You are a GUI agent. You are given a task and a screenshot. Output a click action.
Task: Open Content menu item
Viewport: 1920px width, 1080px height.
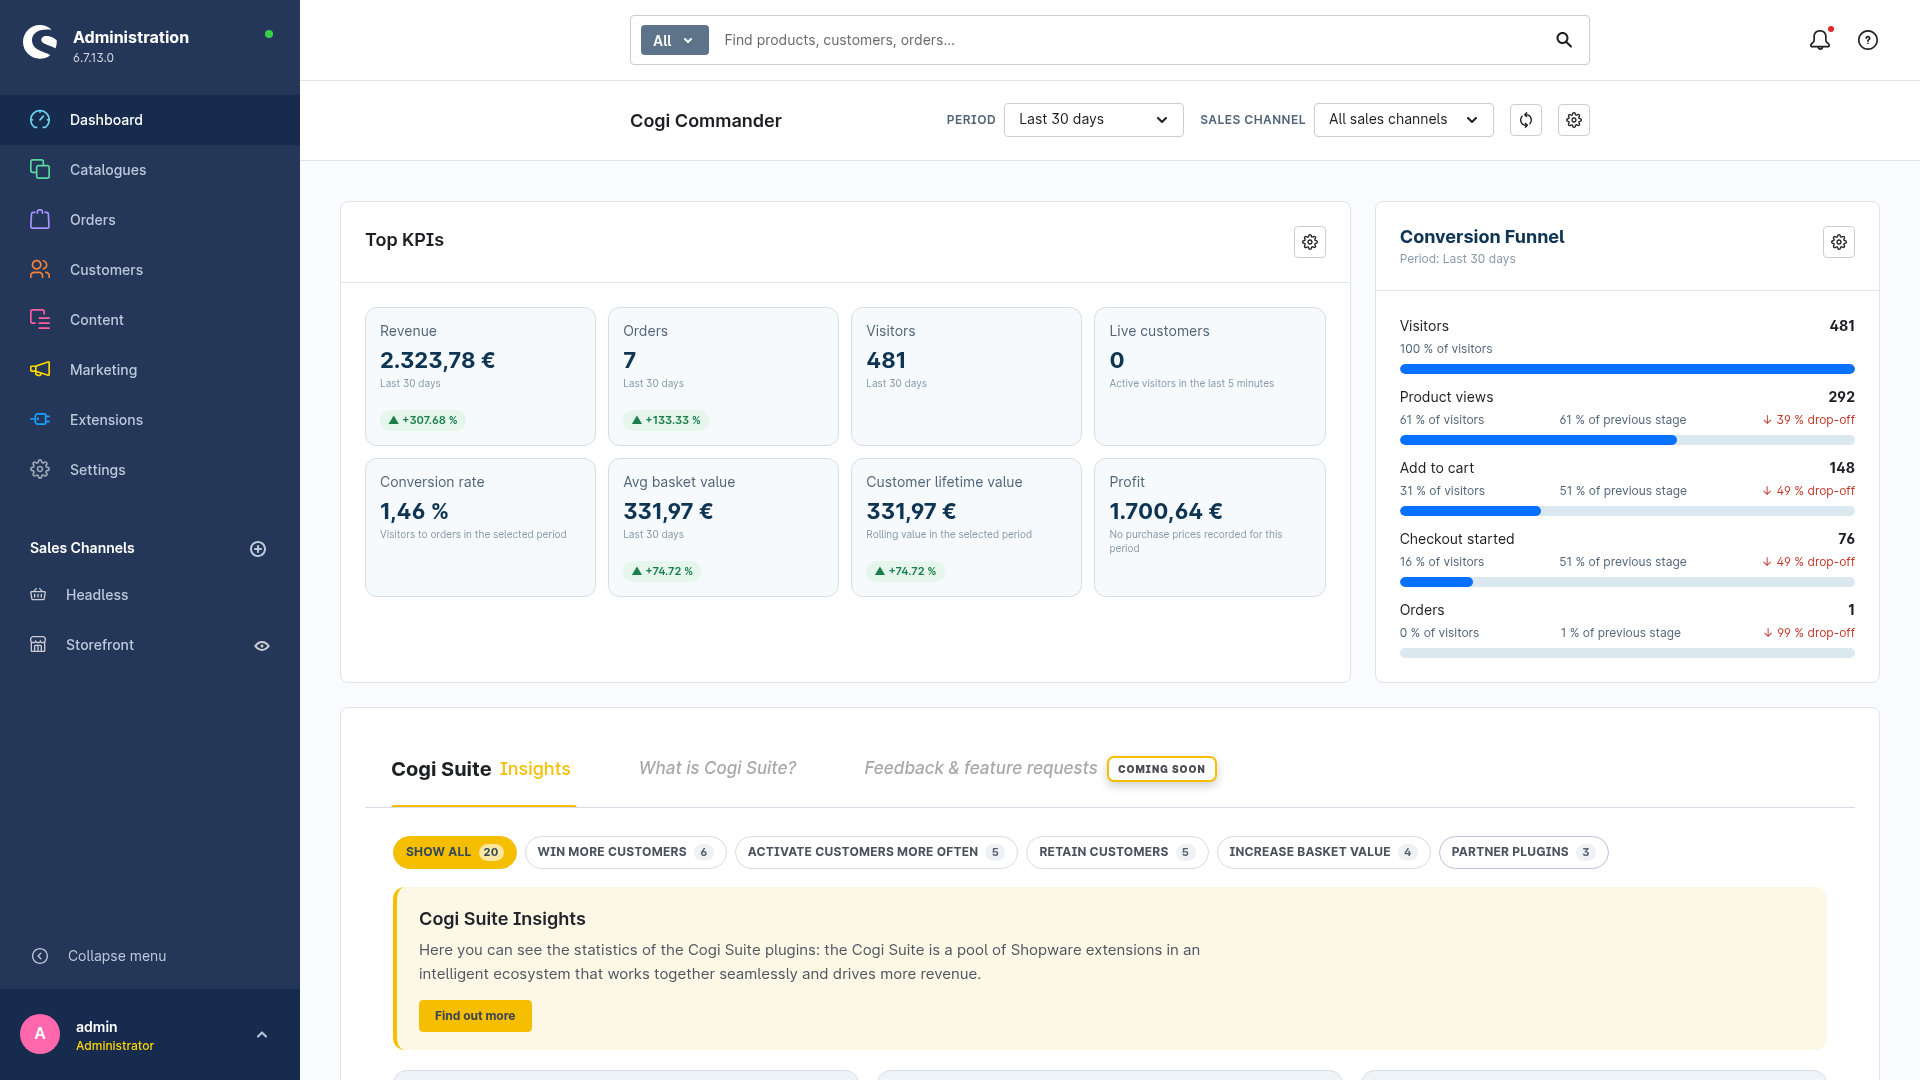pos(150,320)
